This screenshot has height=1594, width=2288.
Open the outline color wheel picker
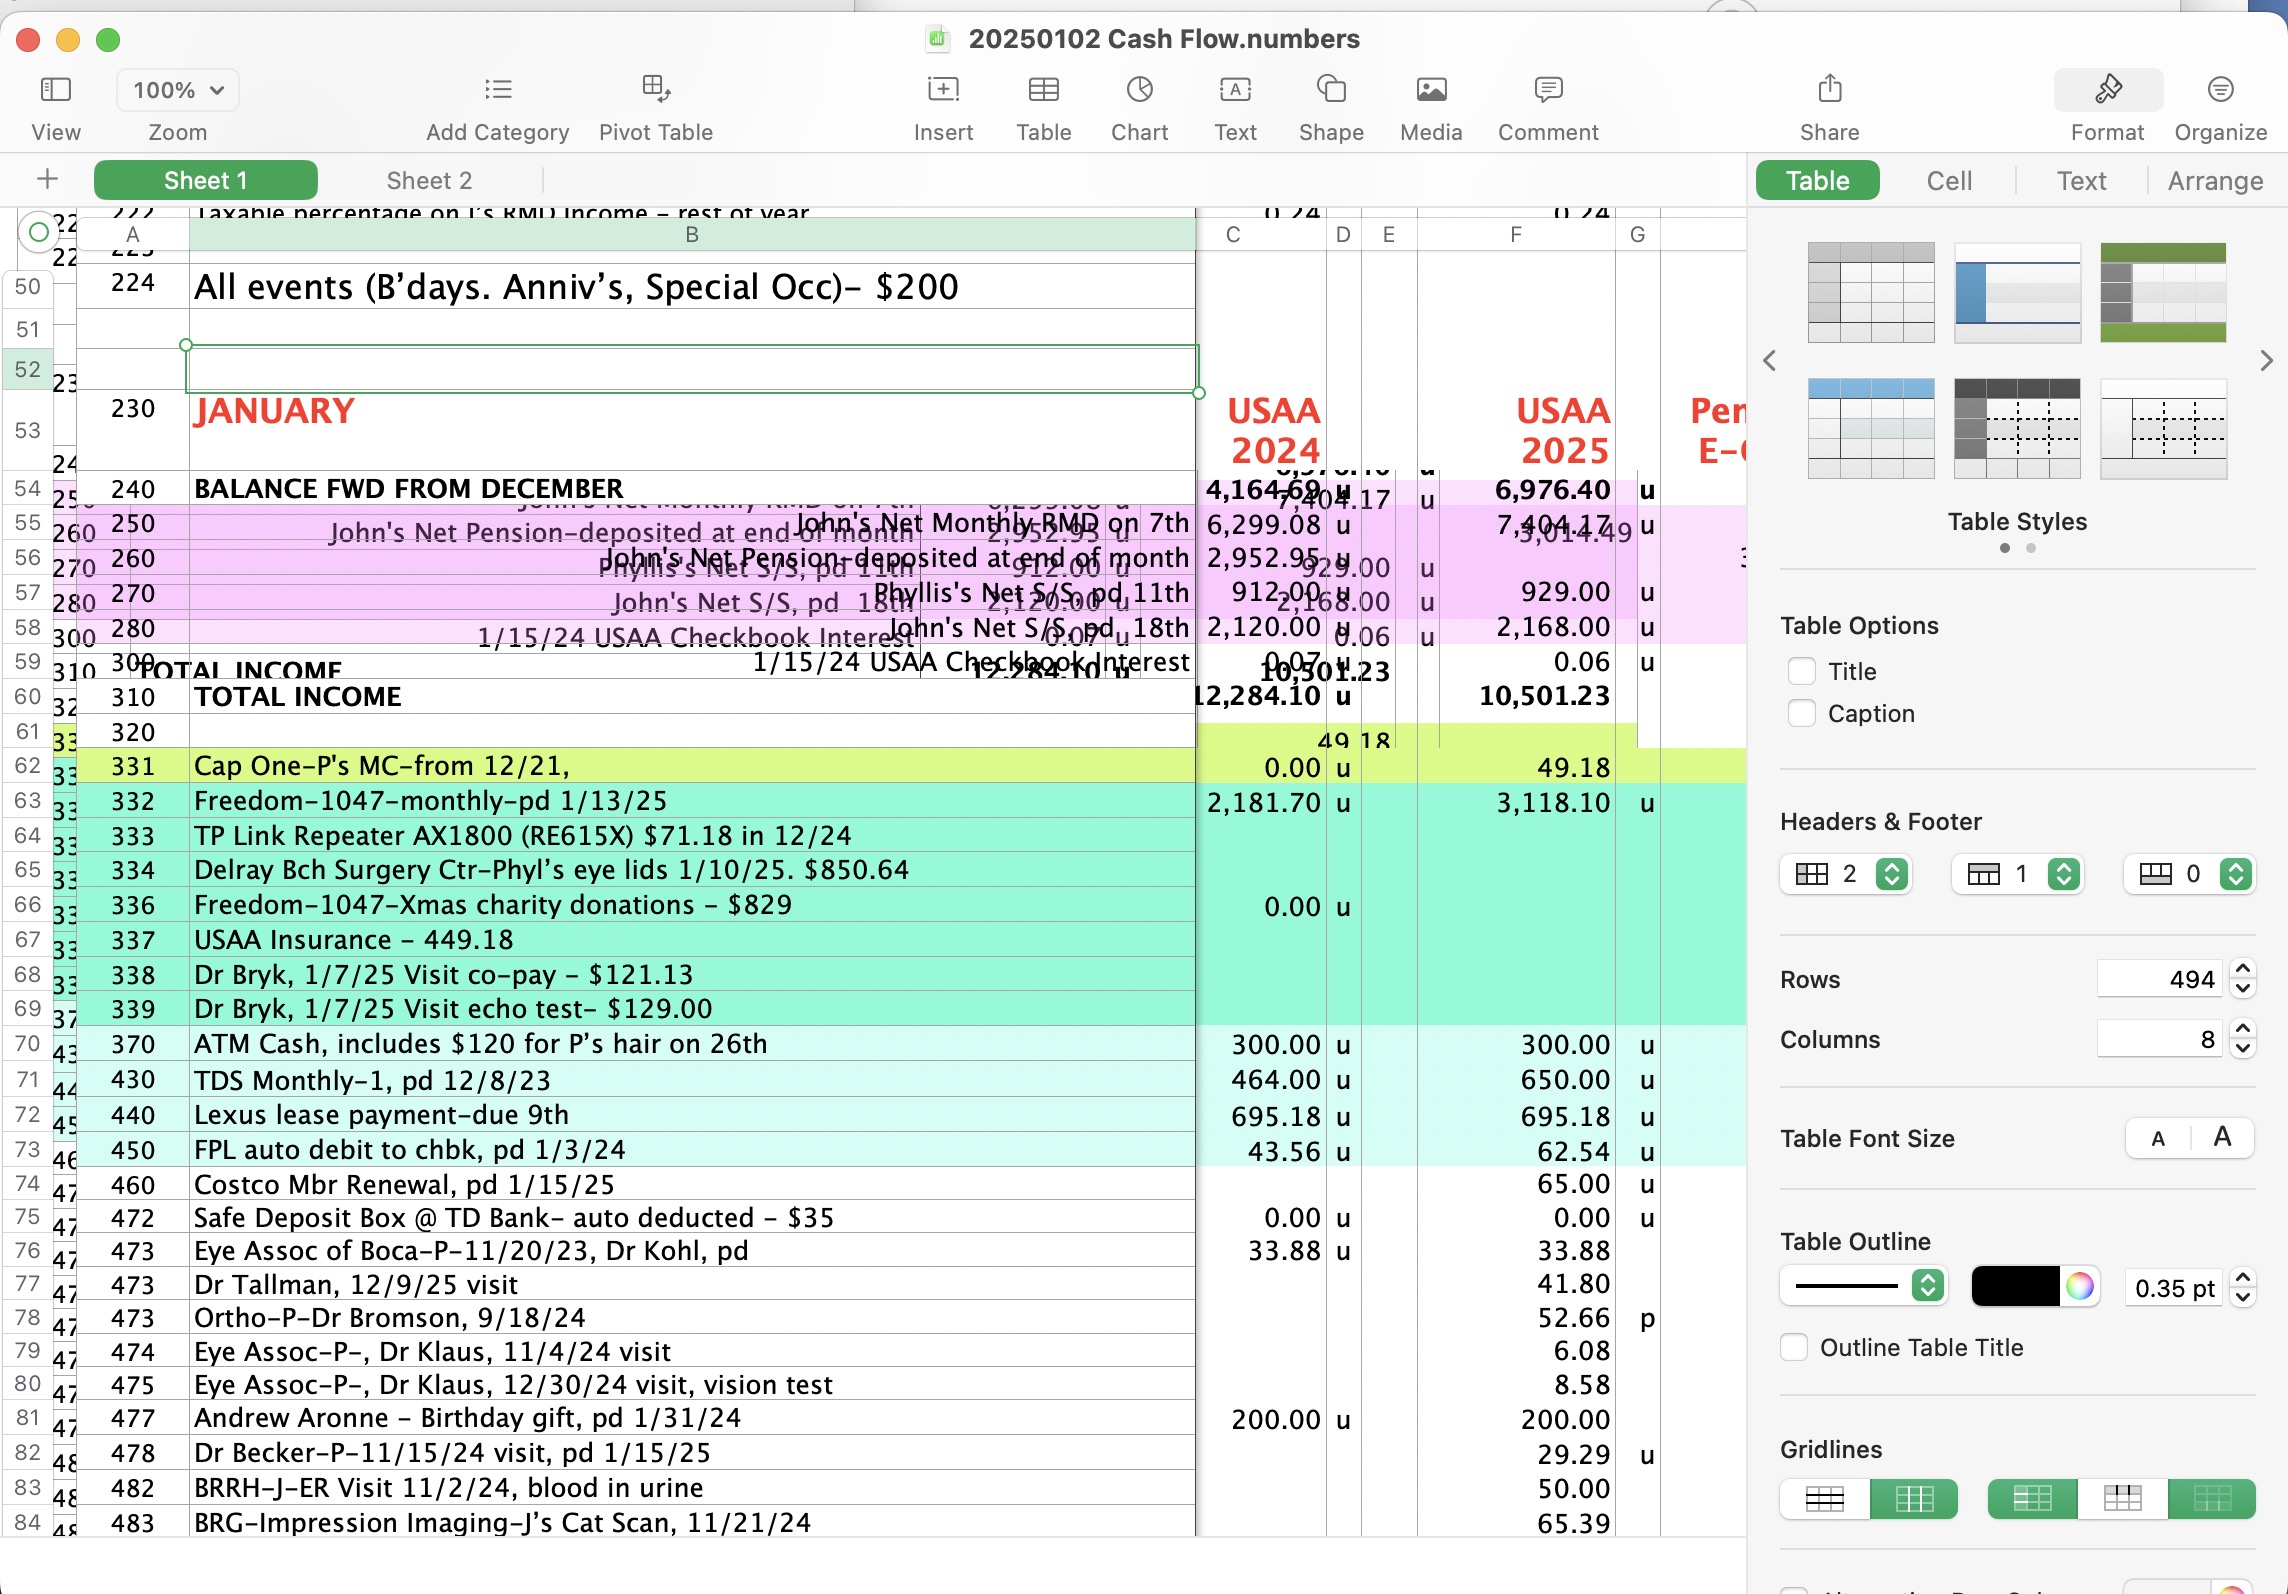tap(2080, 1286)
